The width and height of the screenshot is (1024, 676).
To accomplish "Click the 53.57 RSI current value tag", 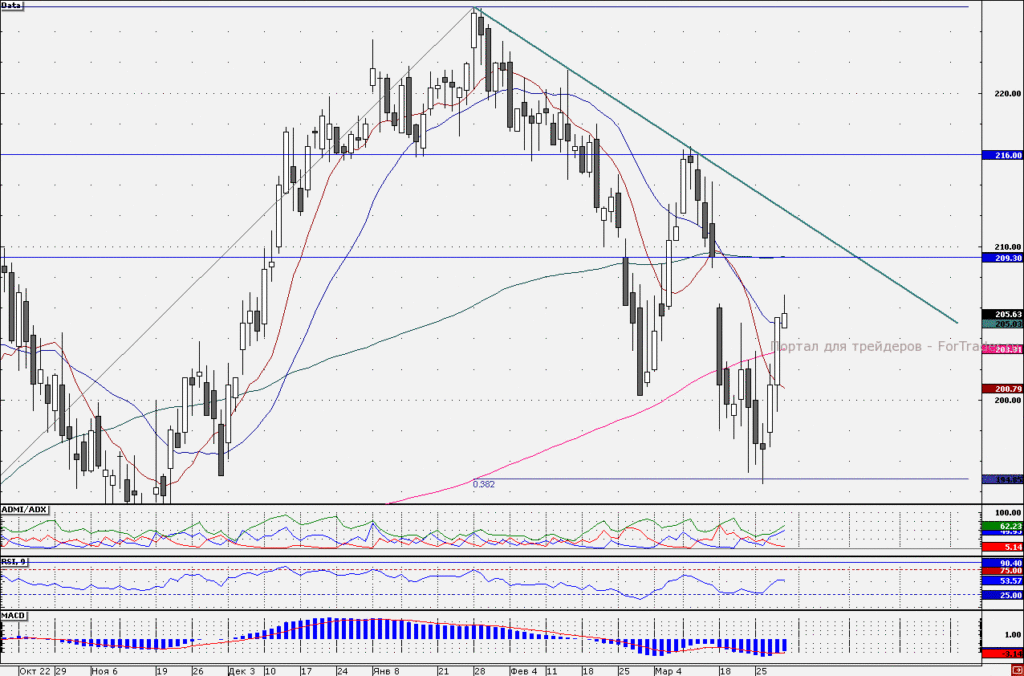I will (1002, 581).
